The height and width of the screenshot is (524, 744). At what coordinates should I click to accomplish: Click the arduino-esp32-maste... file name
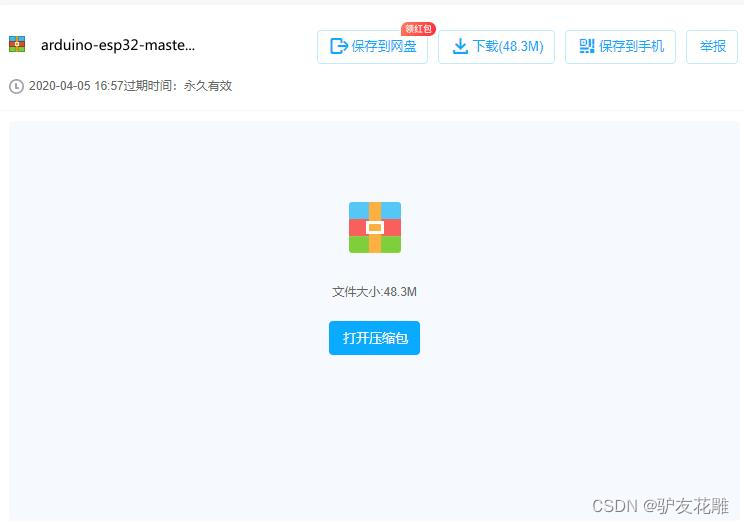pos(118,45)
